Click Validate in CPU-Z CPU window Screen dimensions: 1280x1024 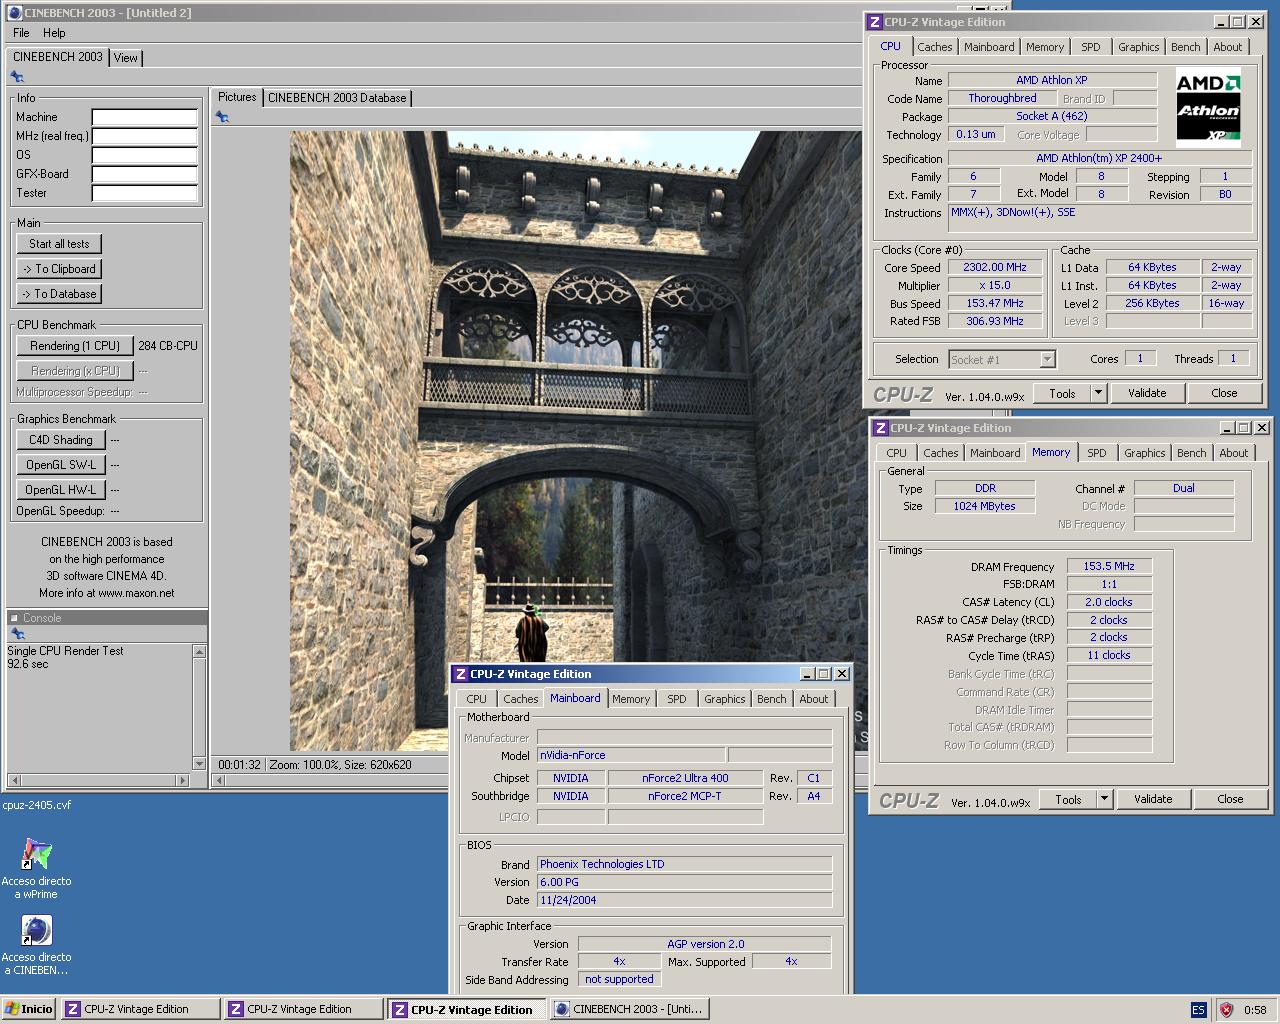pyautogui.click(x=1147, y=393)
